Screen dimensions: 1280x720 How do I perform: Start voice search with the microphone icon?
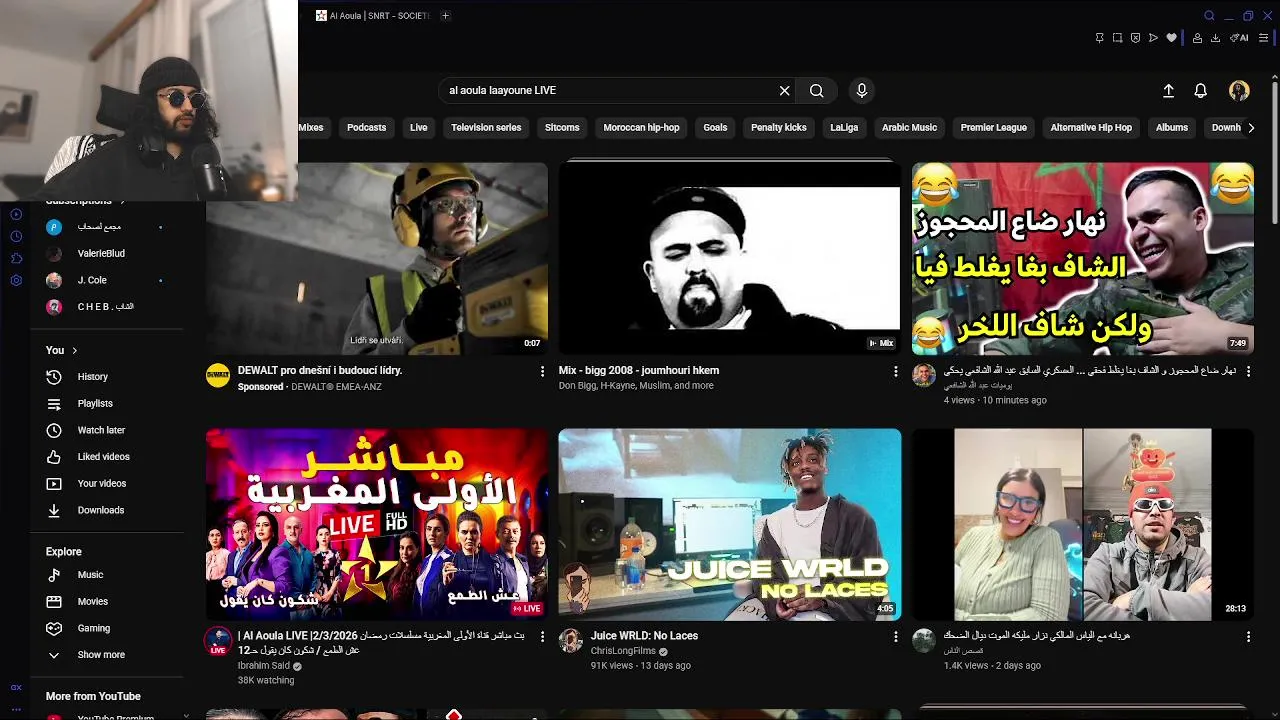coord(862,91)
